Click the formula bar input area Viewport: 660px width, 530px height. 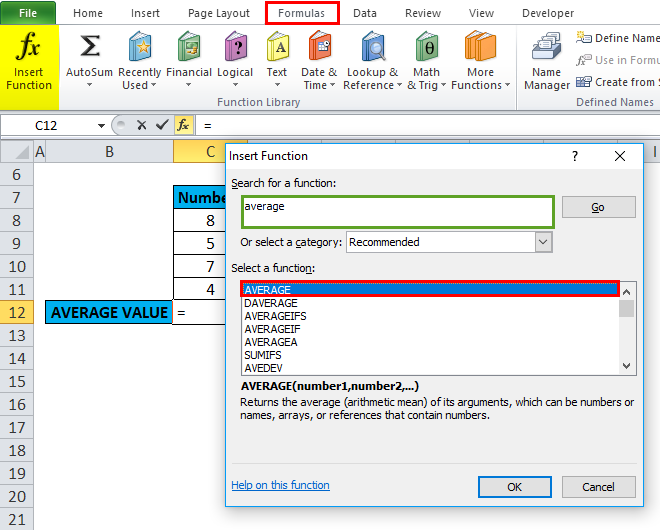[x=427, y=125]
